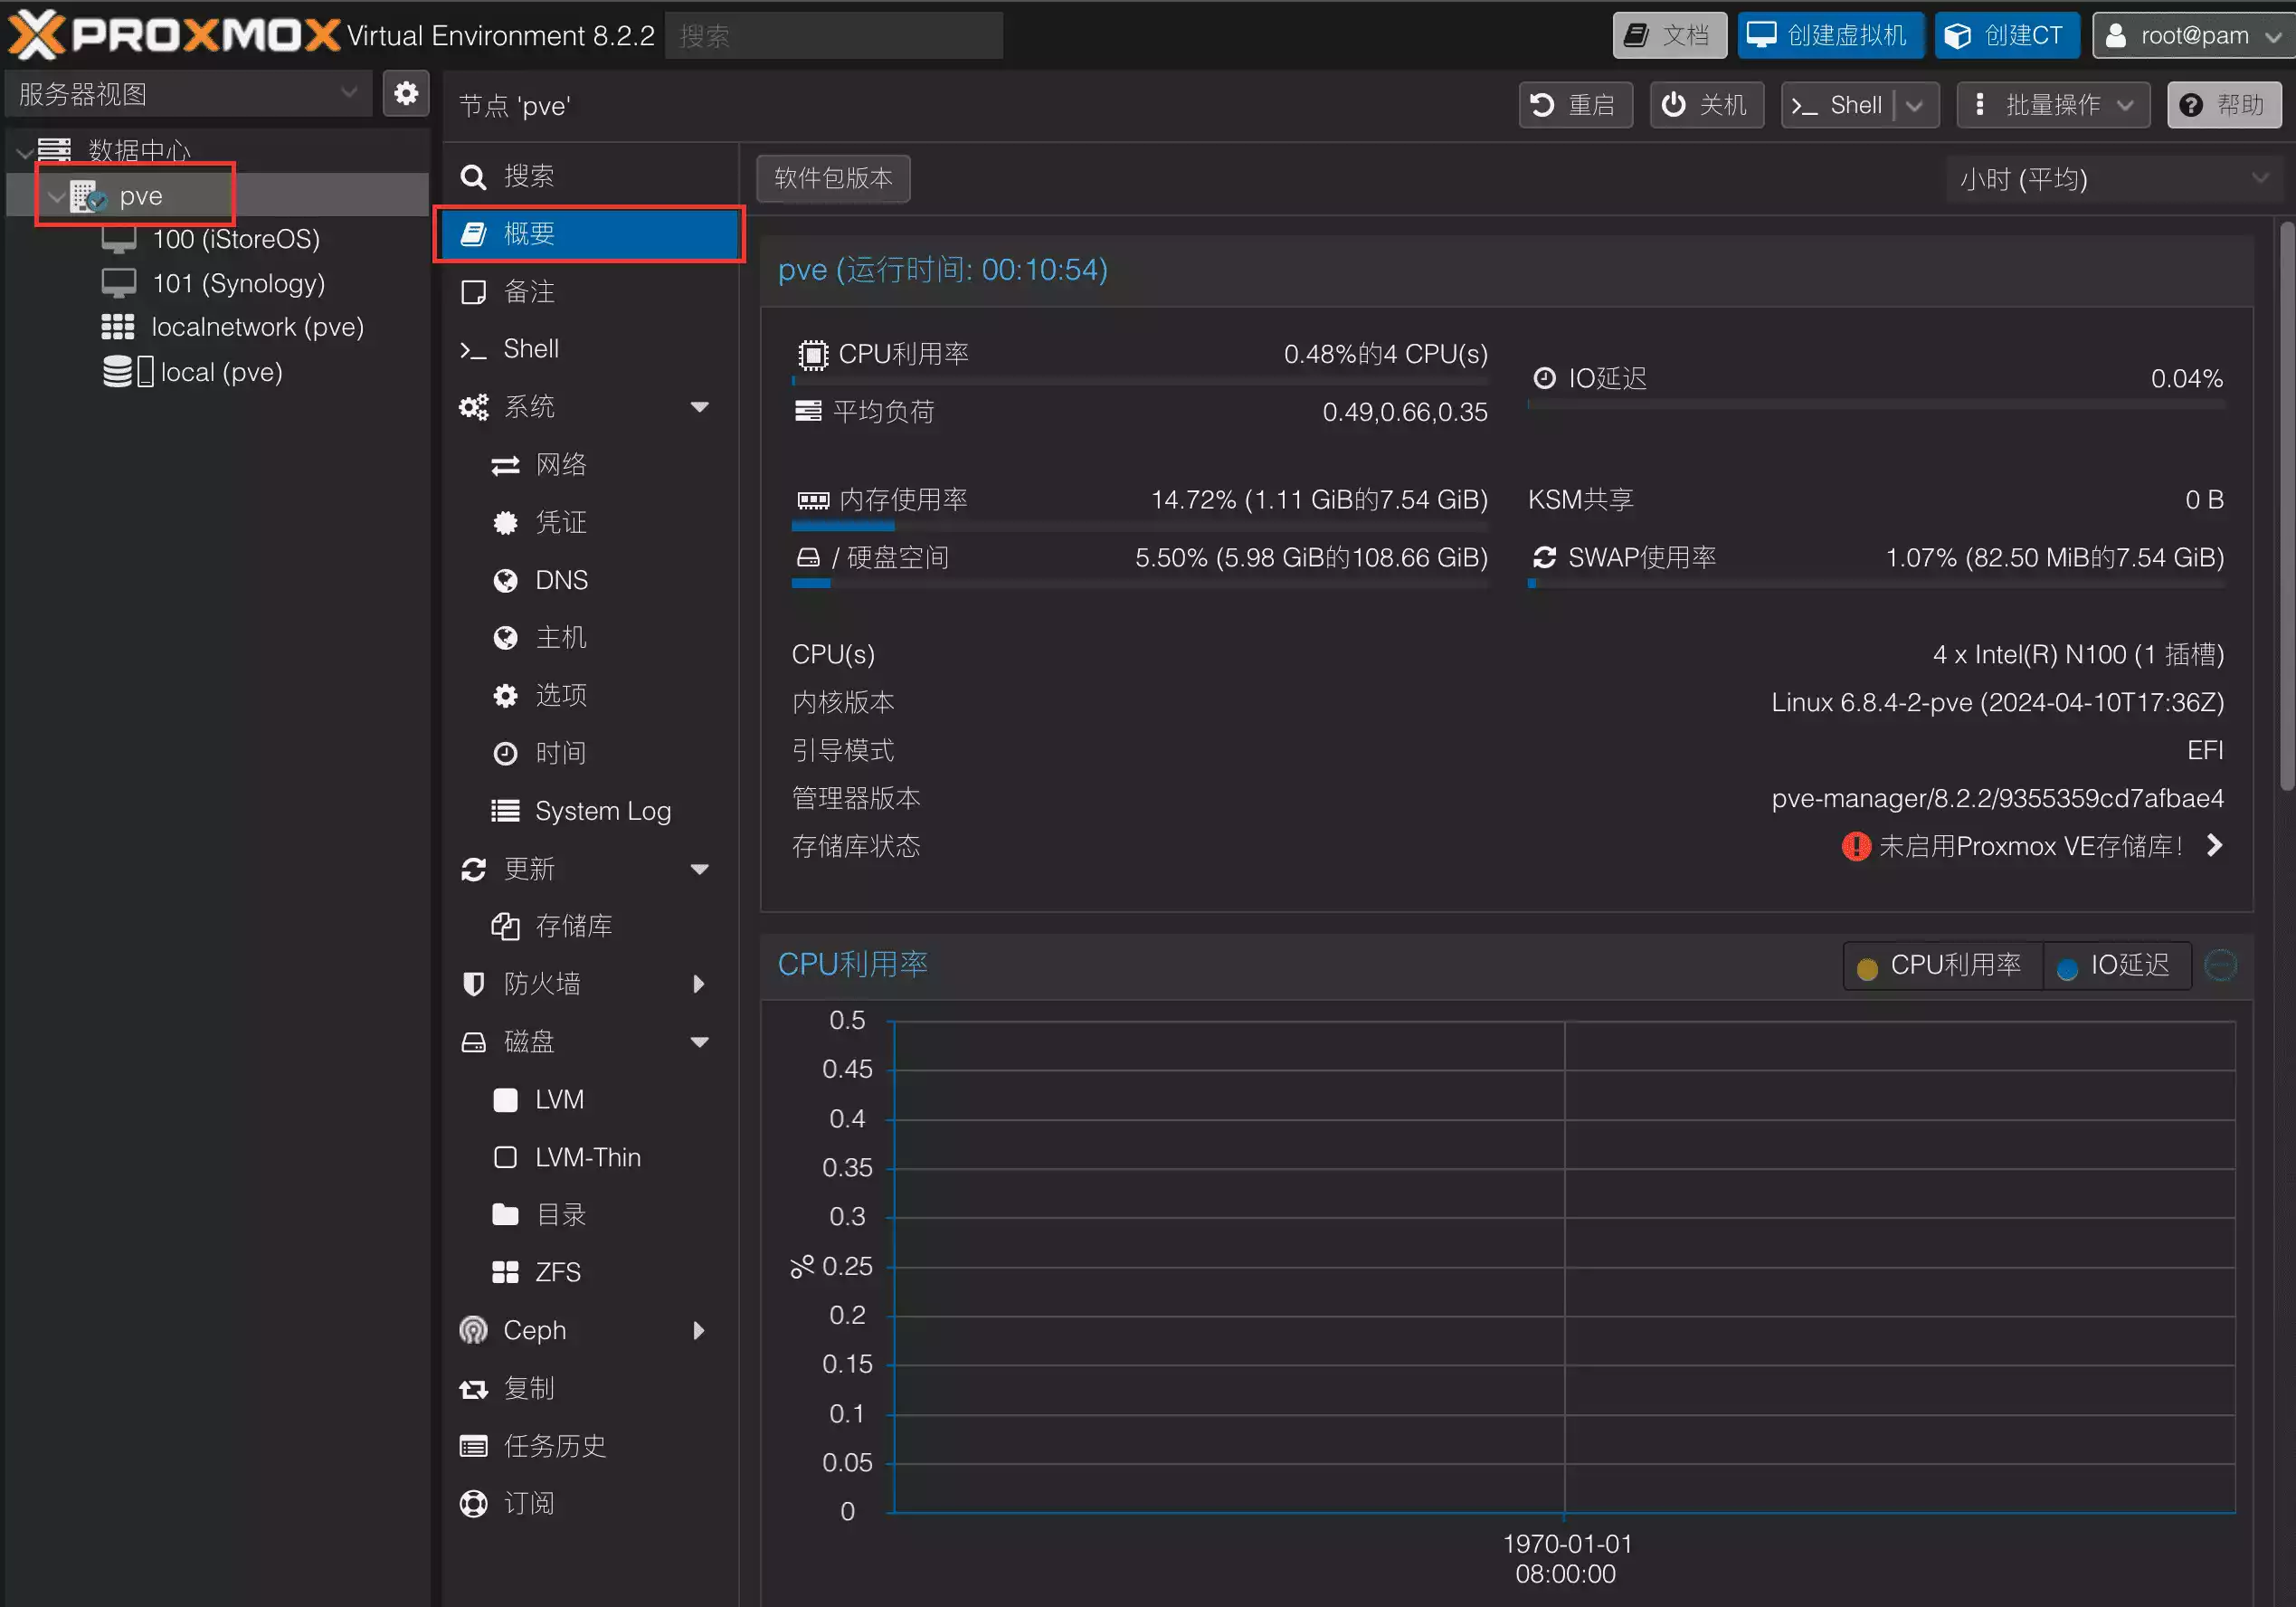Select the 防火墙 shield icon
The image size is (2296, 1607).
[x=473, y=983]
